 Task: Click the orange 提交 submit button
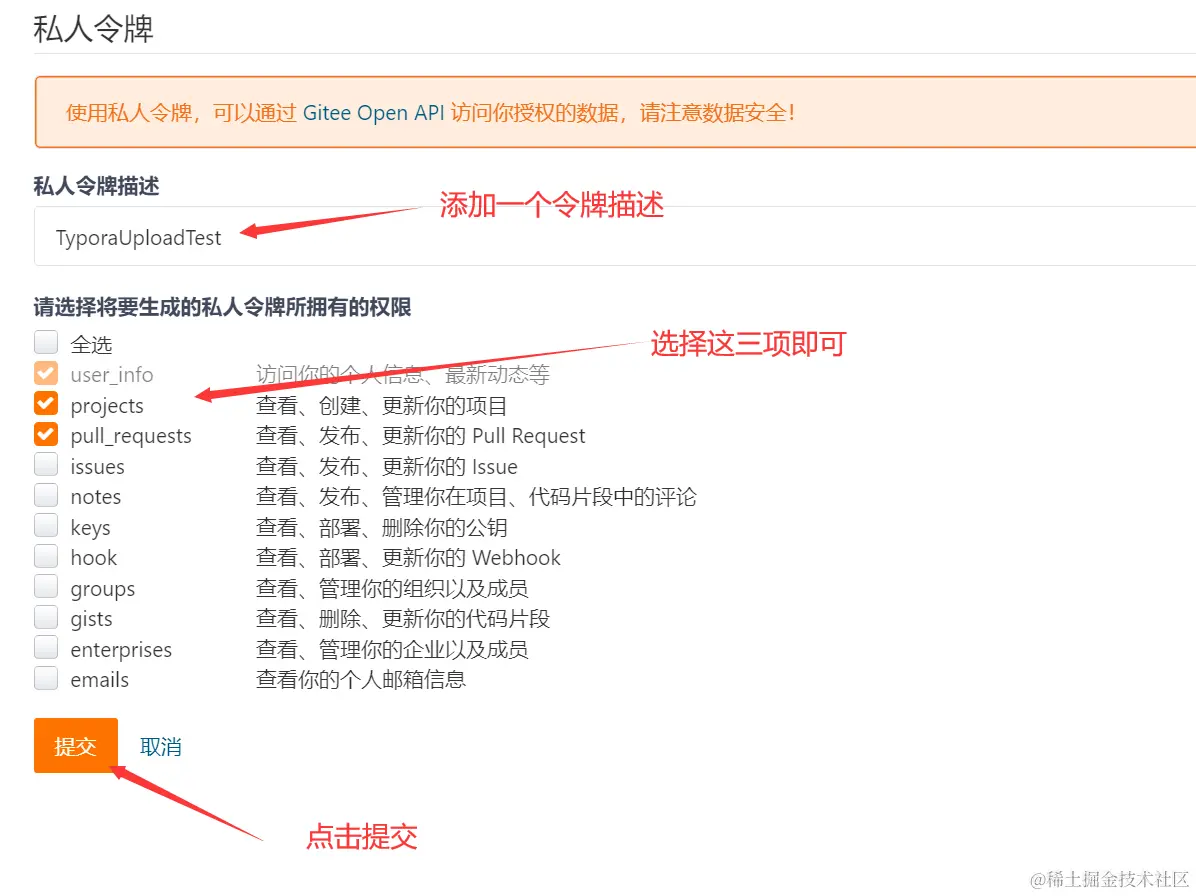coord(76,746)
